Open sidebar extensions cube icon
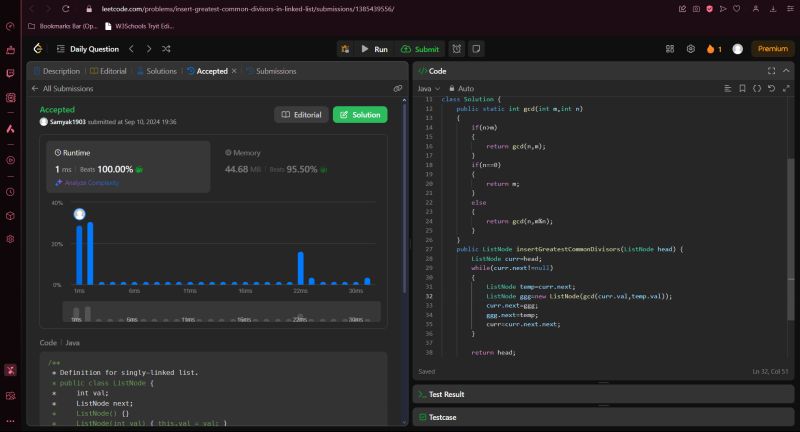The image size is (800, 432). 10,216
